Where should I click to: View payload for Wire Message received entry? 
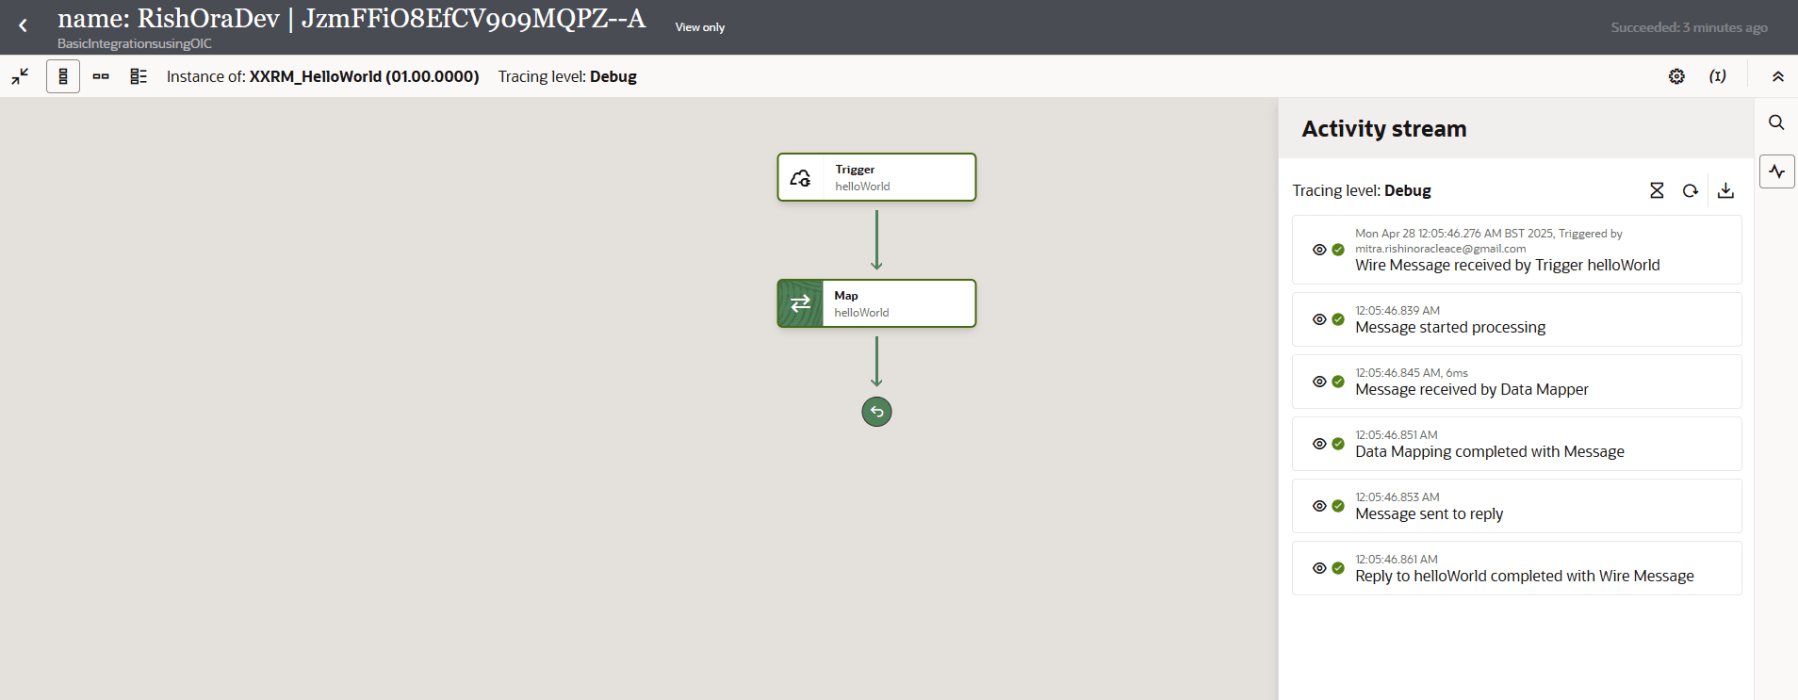click(1319, 250)
